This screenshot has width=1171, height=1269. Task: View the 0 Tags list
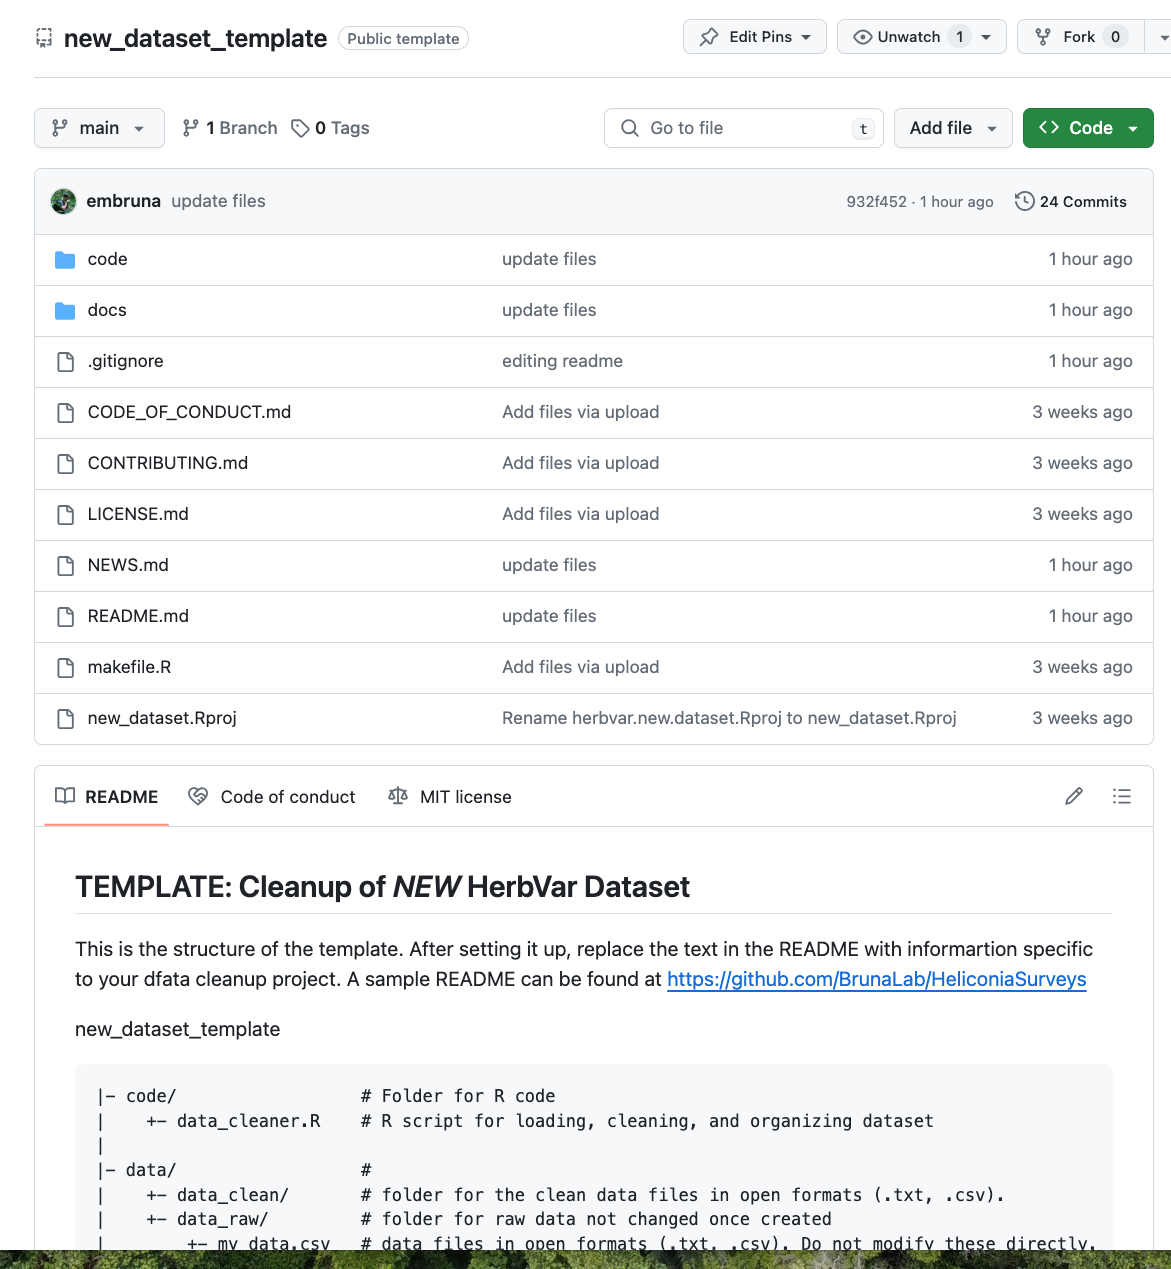coord(331,128)
